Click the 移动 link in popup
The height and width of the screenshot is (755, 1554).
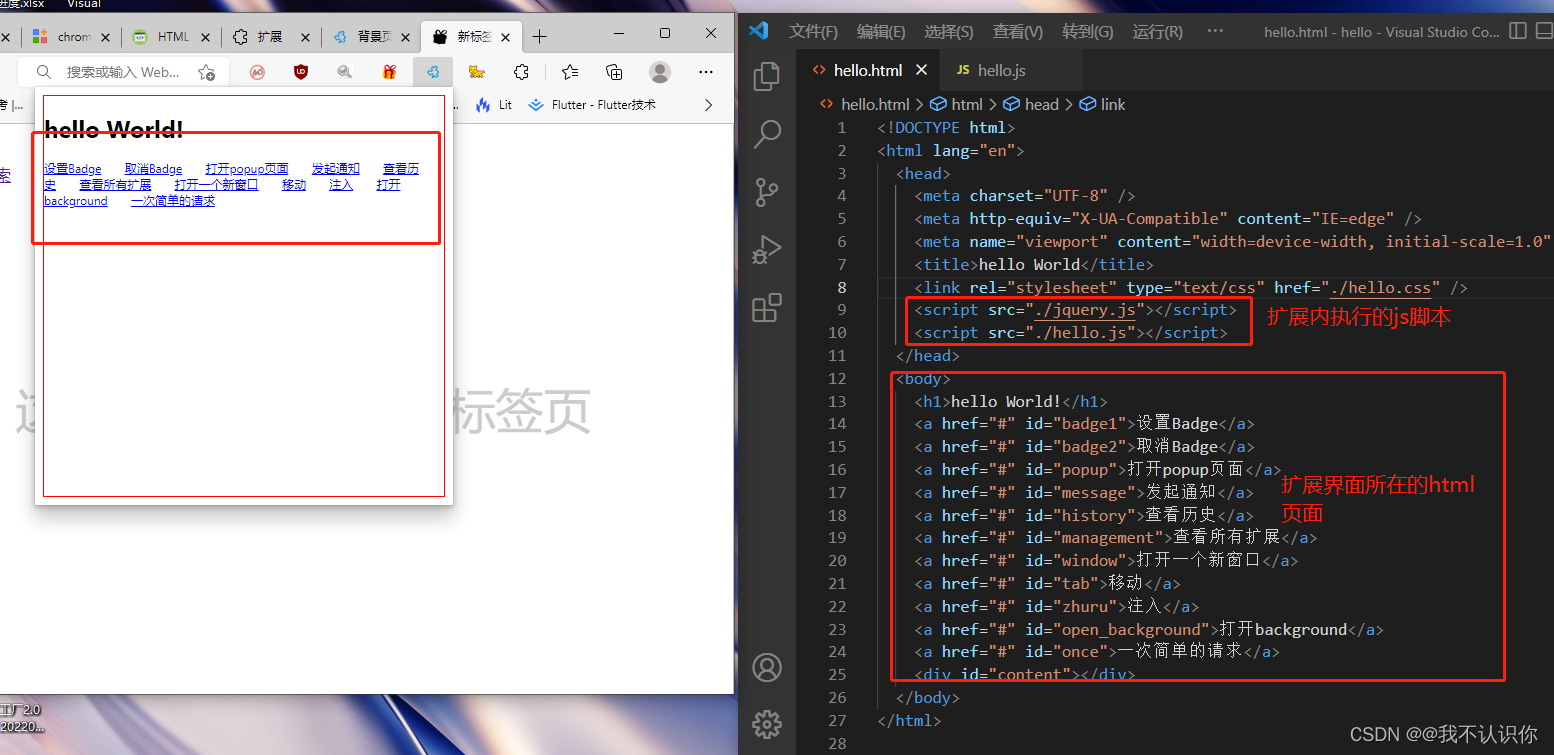click(294, 185)
